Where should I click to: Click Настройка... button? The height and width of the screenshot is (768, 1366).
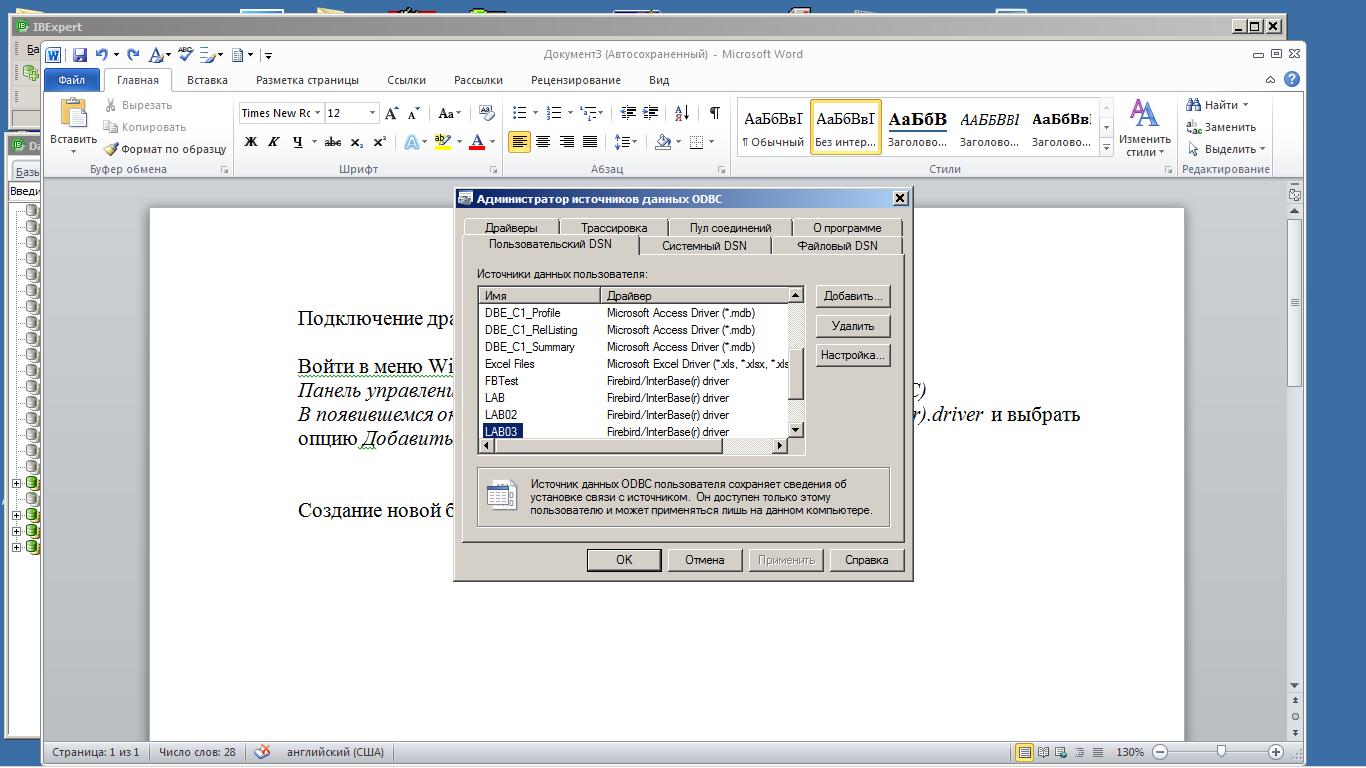click(x=853, y=355)
